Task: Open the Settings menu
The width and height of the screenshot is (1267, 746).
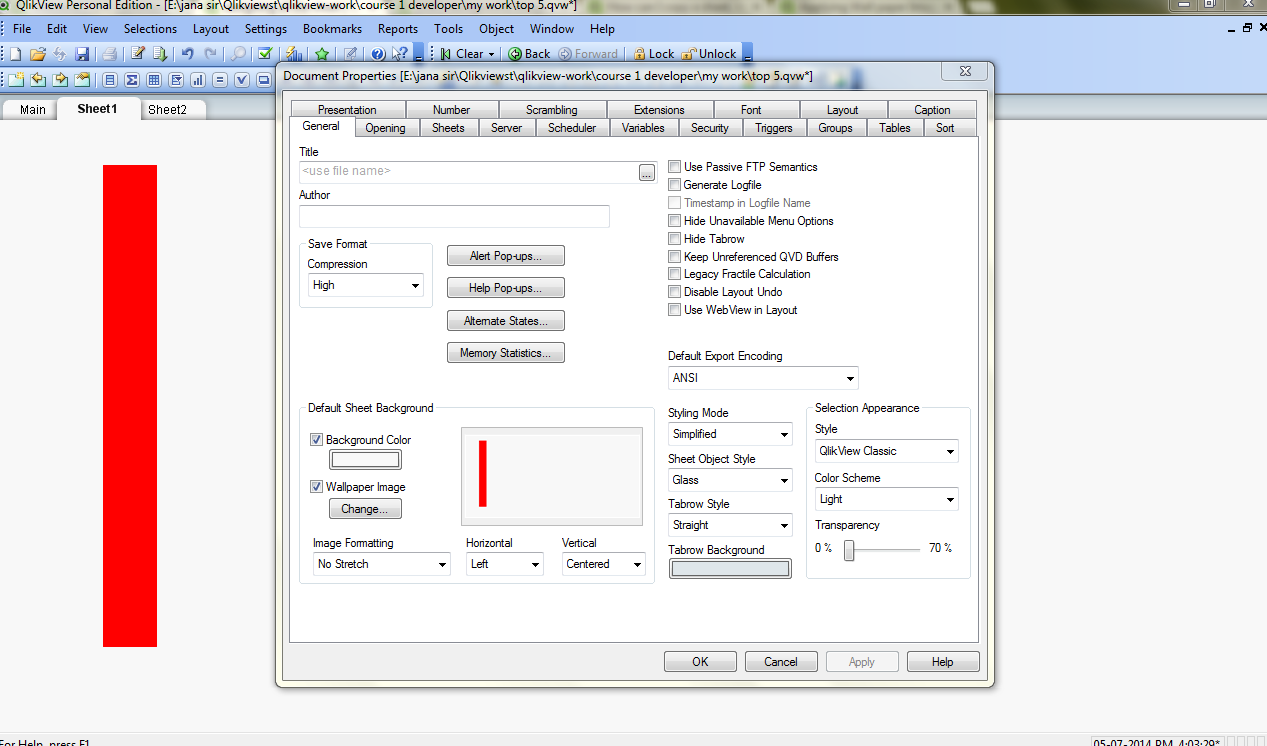Action: pyautogui.click(x=266, y=29)
